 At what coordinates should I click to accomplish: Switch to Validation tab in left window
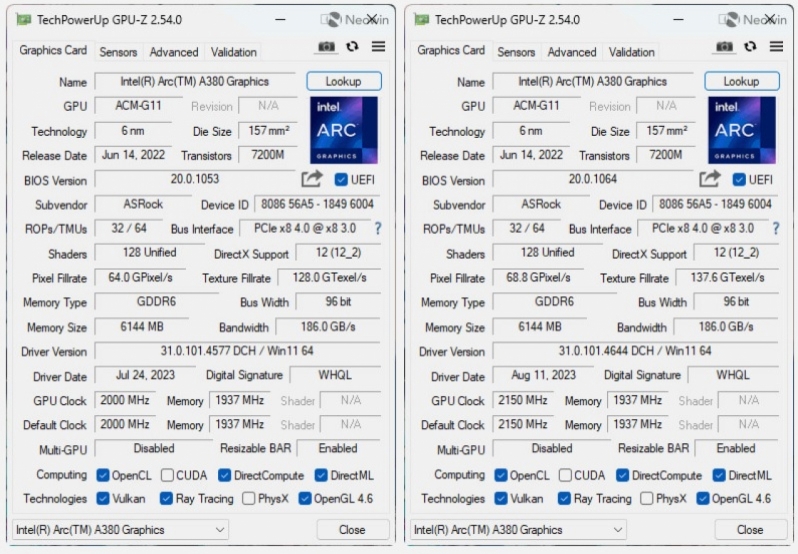coord(234,52)
